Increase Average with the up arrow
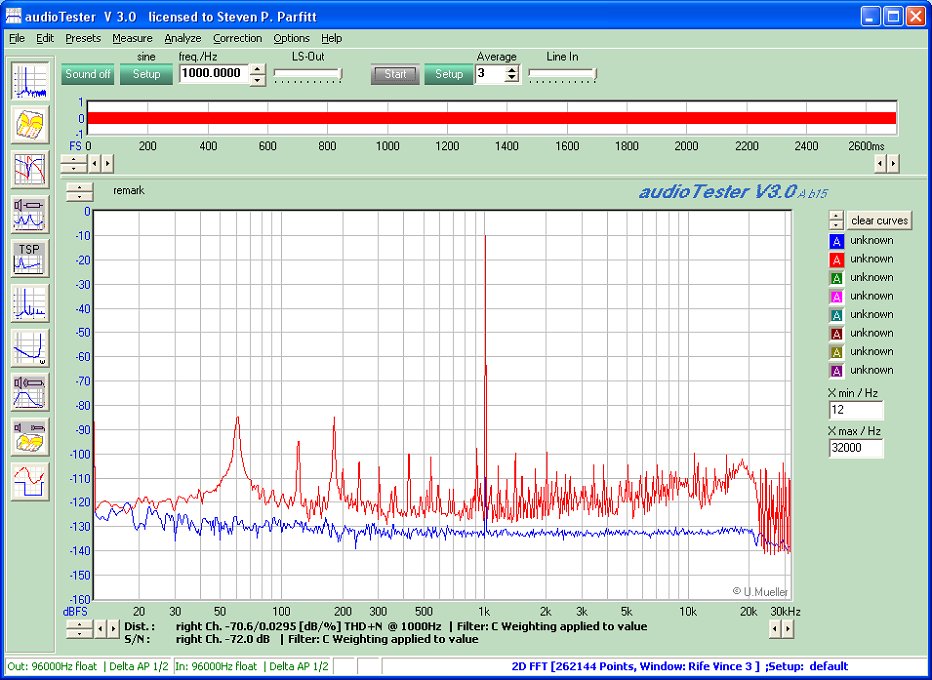This screenshot has height=680, width=932. 512,69
